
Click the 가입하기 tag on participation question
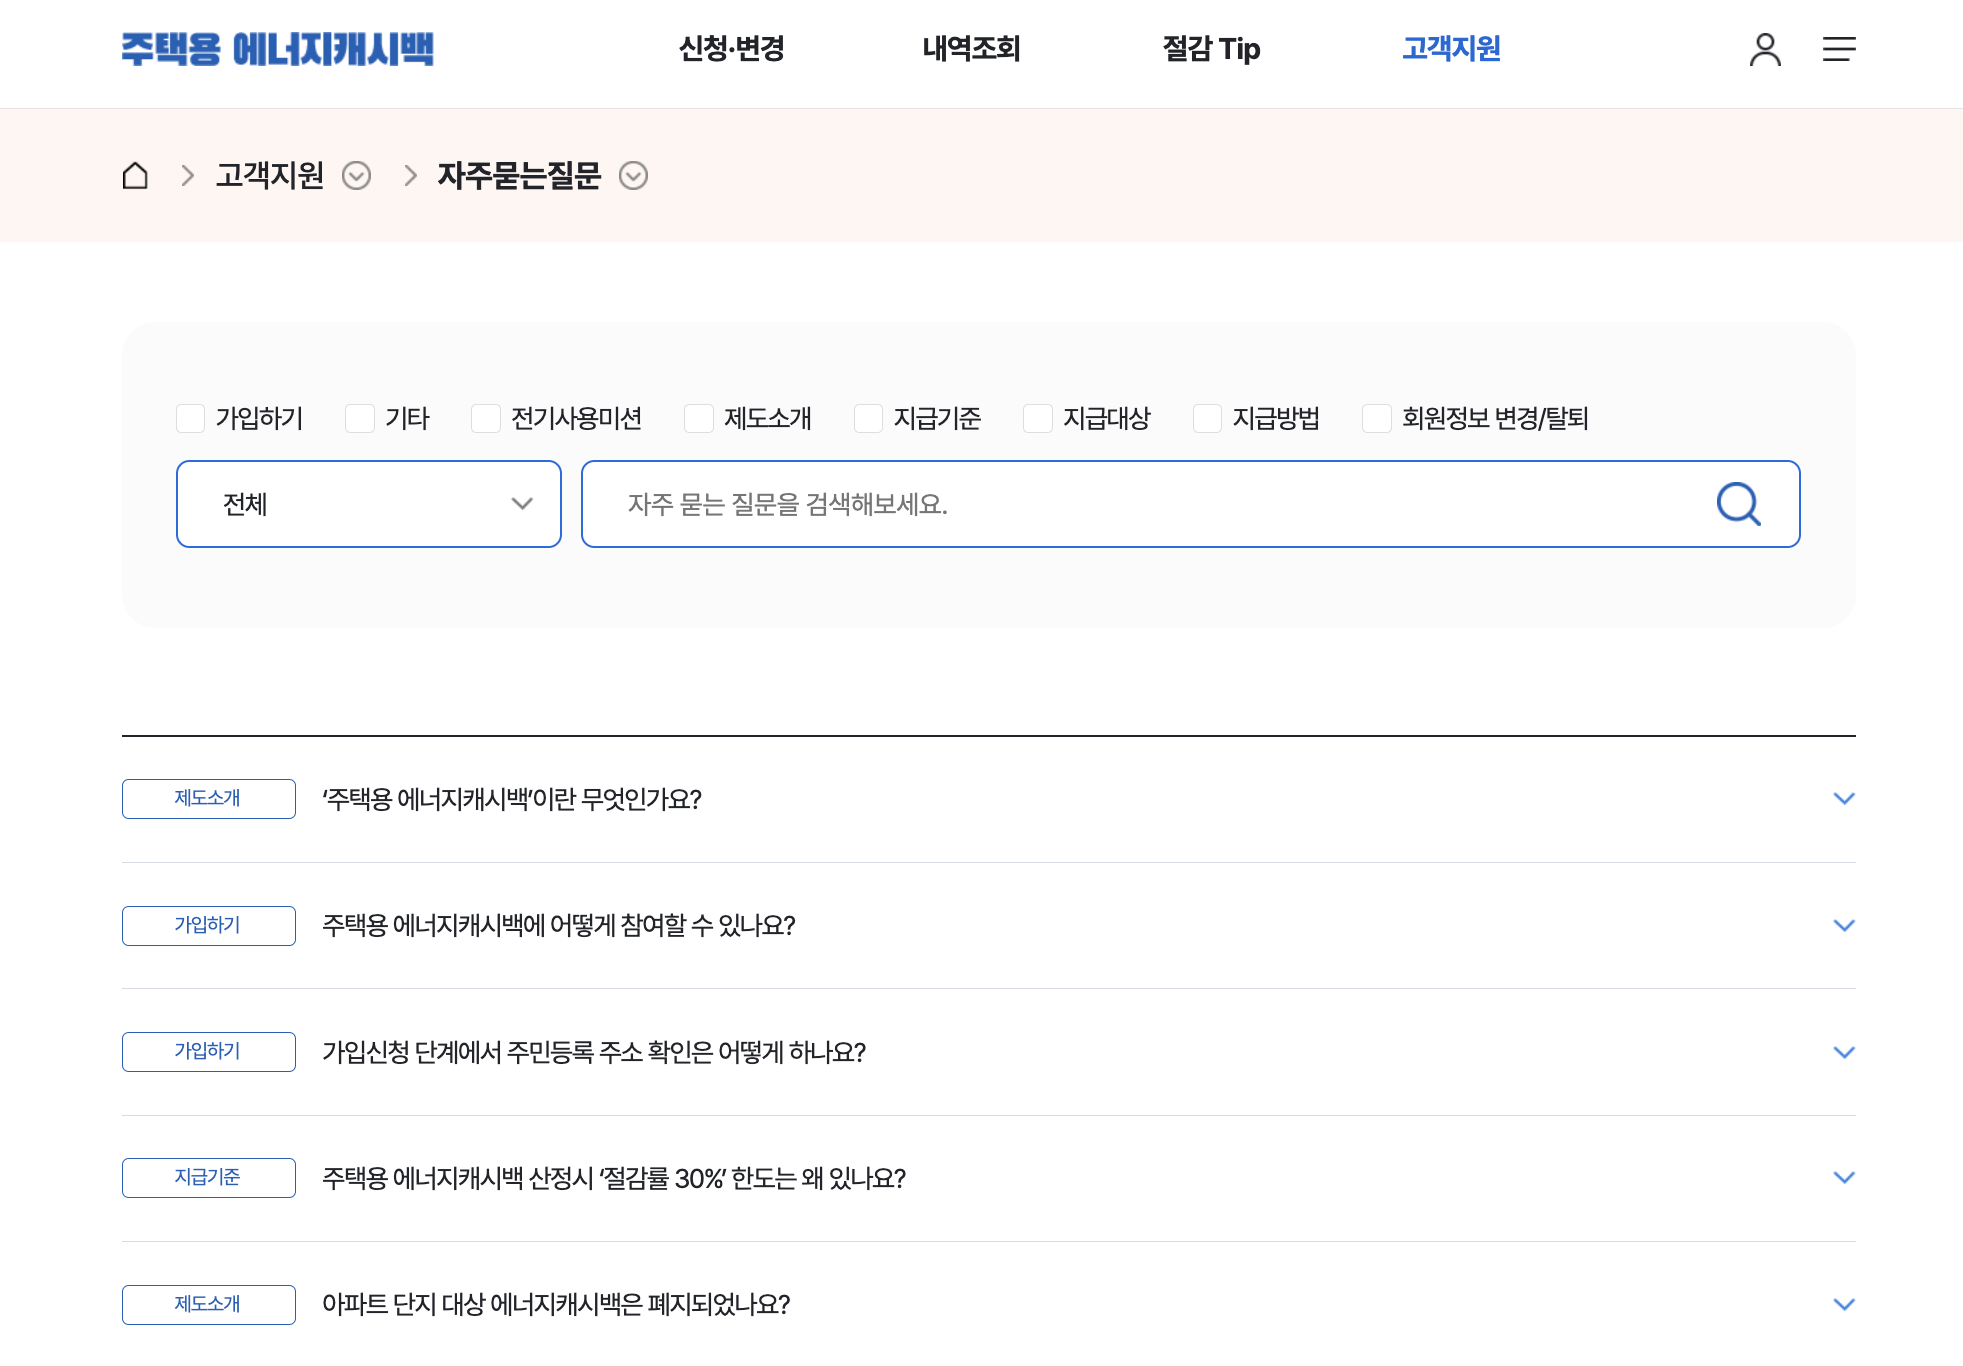208,926
